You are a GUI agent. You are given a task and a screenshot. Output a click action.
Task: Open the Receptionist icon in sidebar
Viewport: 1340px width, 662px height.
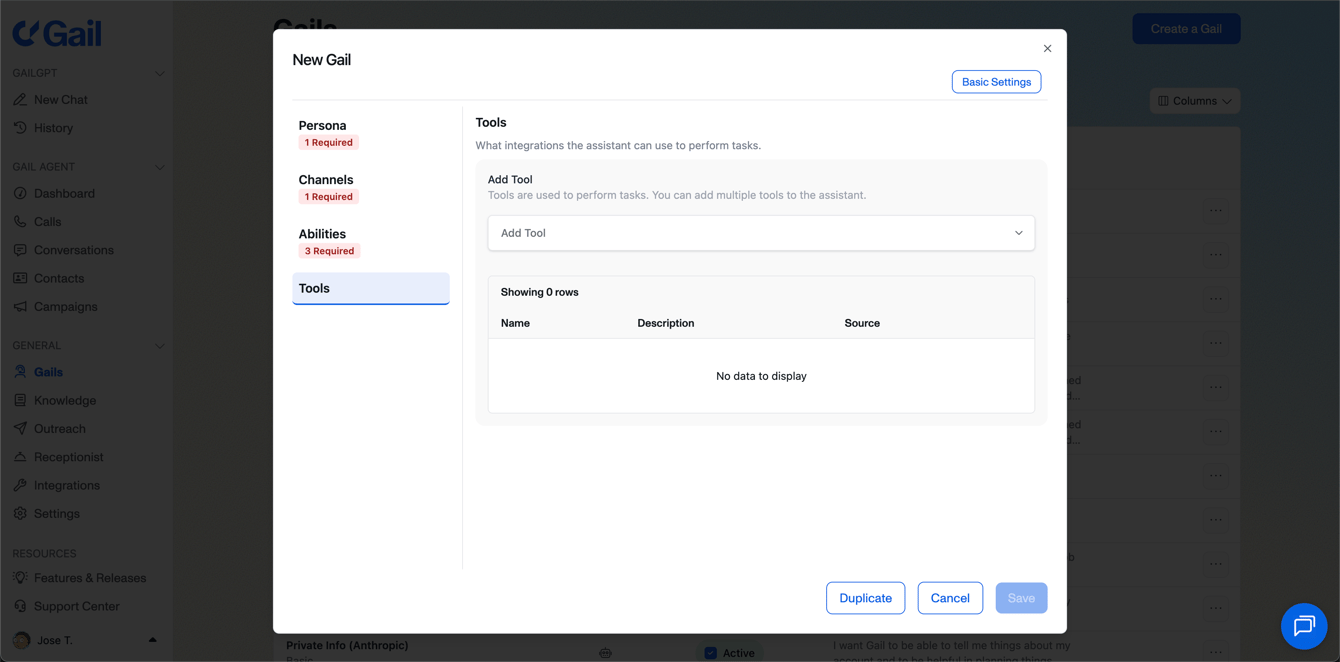20,457
